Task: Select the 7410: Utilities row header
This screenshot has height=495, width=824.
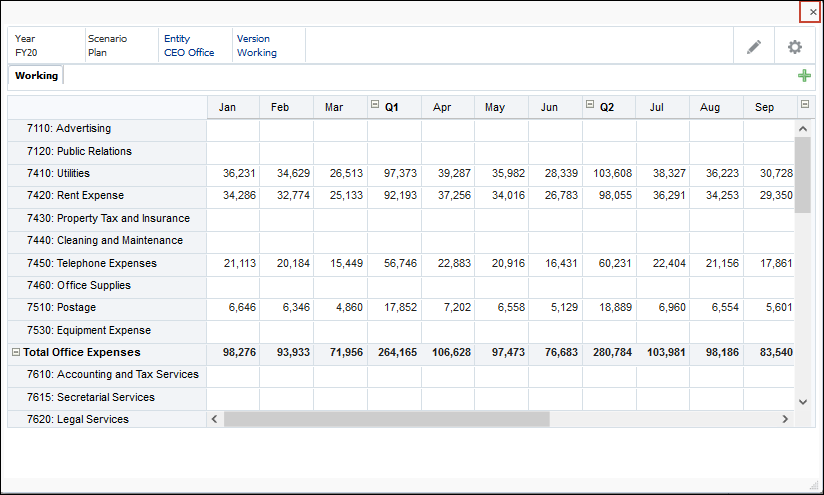Action: [73, 173]
